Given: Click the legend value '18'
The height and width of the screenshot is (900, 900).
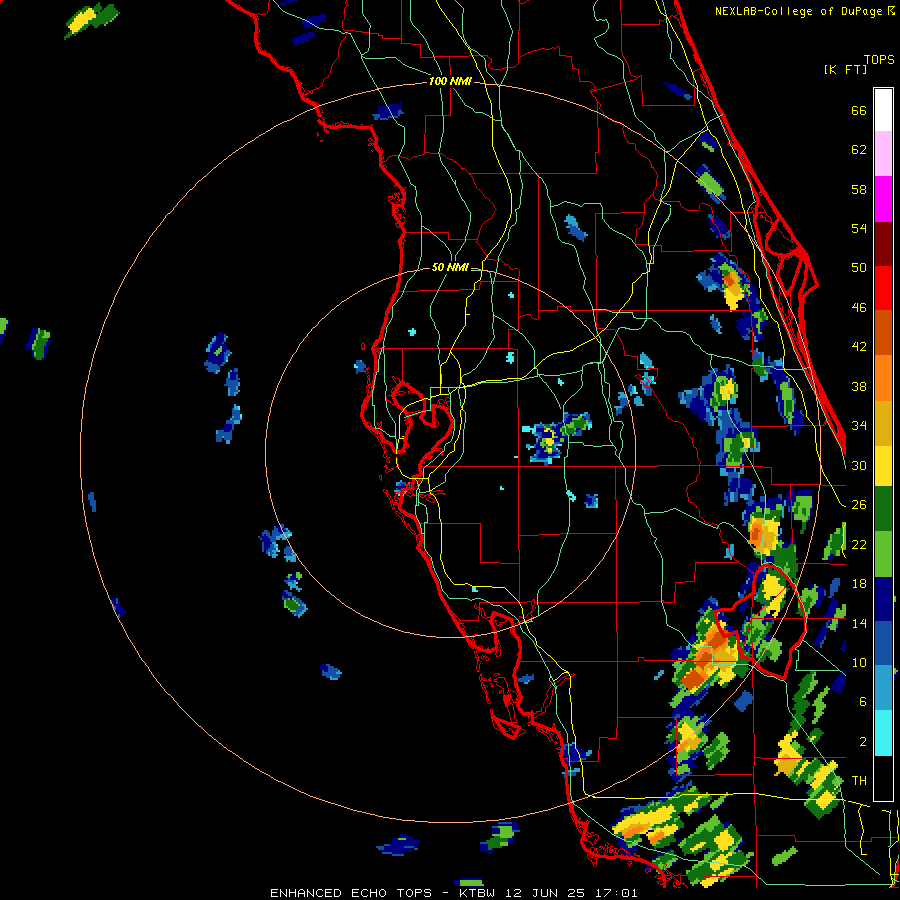Looking at the screenshot, I should [859, 583].
